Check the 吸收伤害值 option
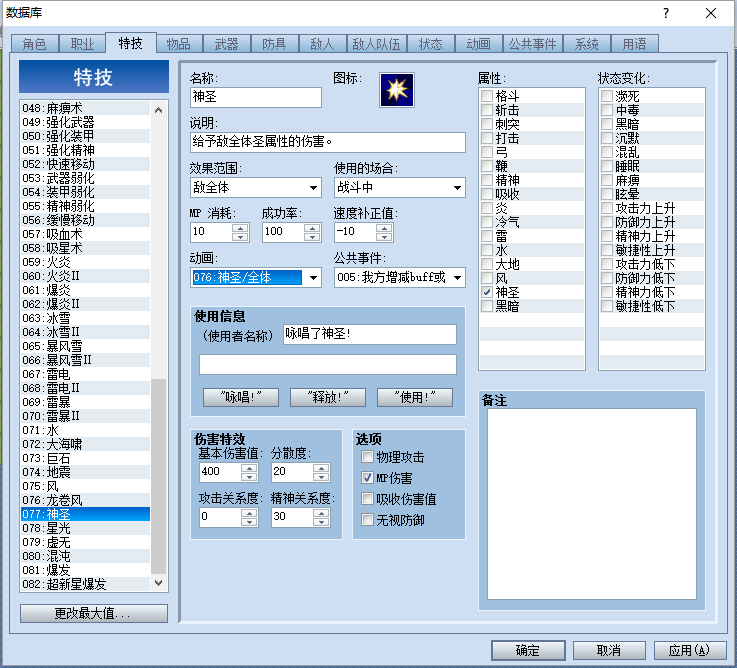This screenshot has width=737, height=668. pos(367,499)
